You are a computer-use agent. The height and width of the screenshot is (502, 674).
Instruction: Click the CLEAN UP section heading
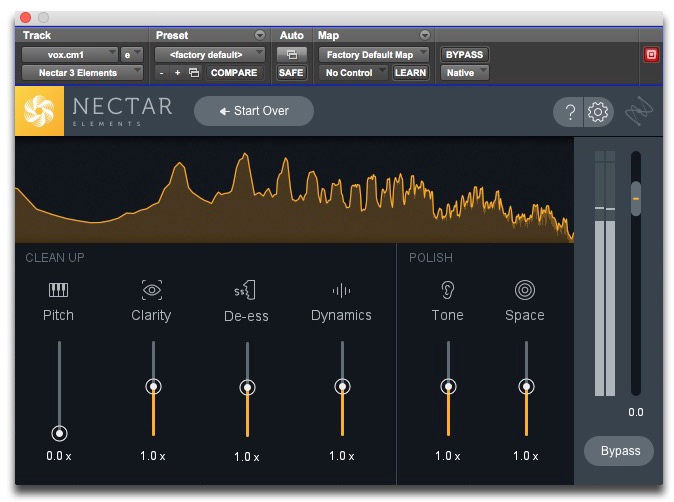point(55,258)
